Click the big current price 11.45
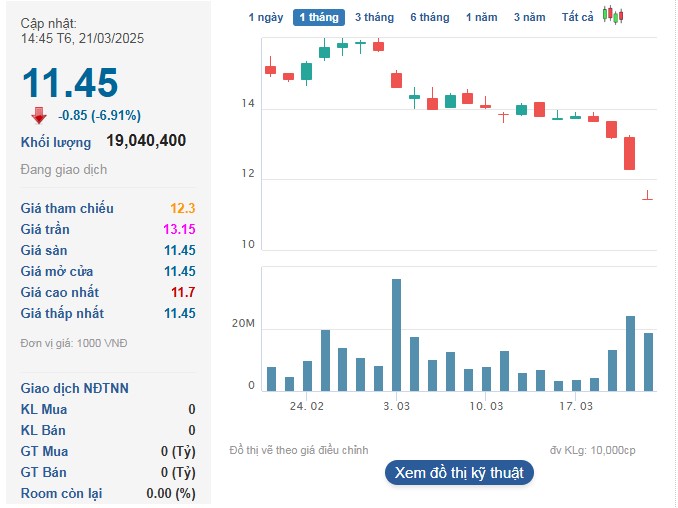This screenshot has height=508, width=678. point(70,83)
